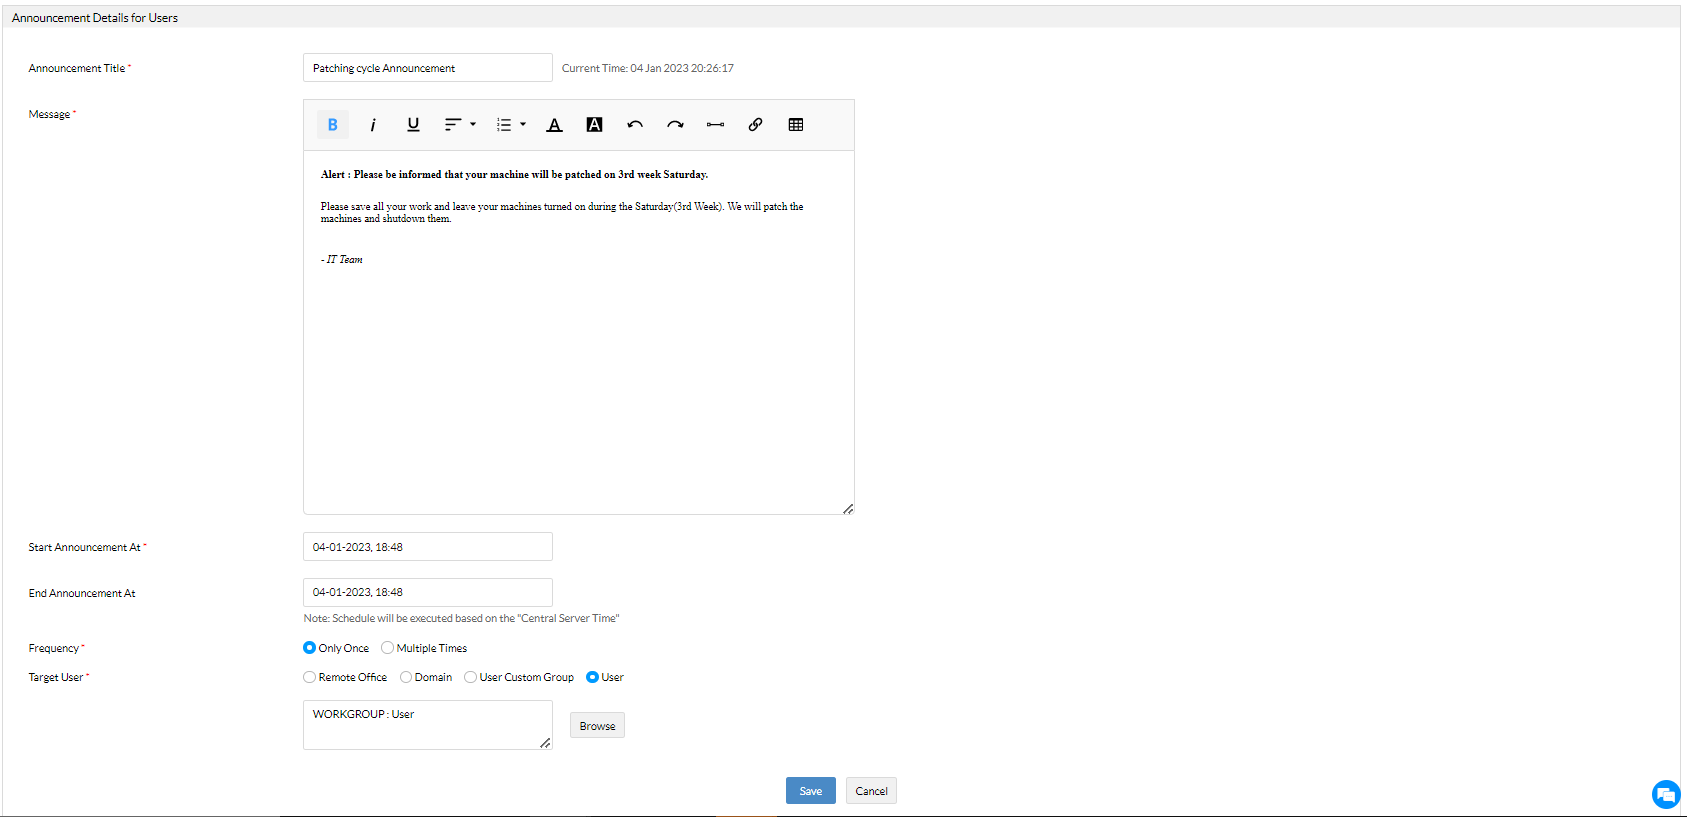Click the bold 'Alert :' line in message
Screen dimensions: 1687x817
(514, 174)
